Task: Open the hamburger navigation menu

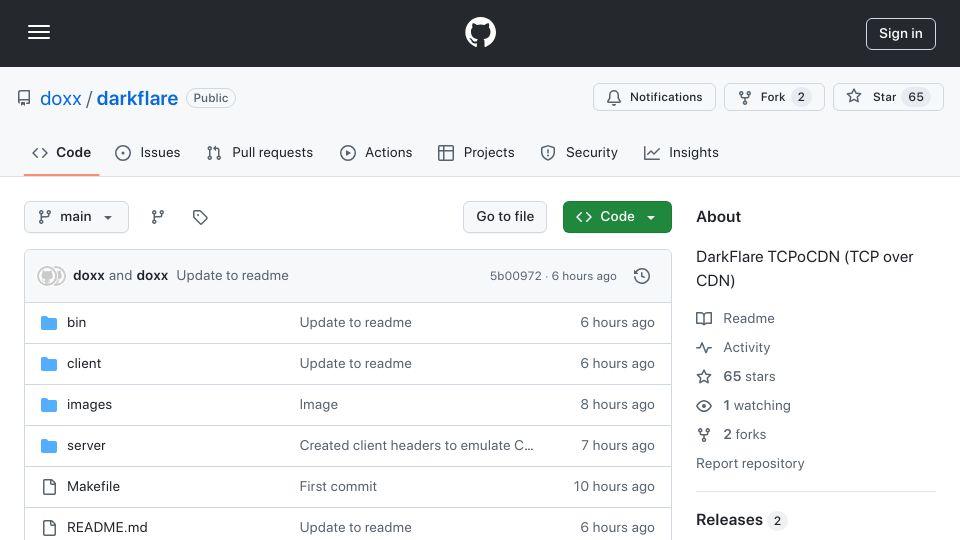Action: tap(39, 32)
